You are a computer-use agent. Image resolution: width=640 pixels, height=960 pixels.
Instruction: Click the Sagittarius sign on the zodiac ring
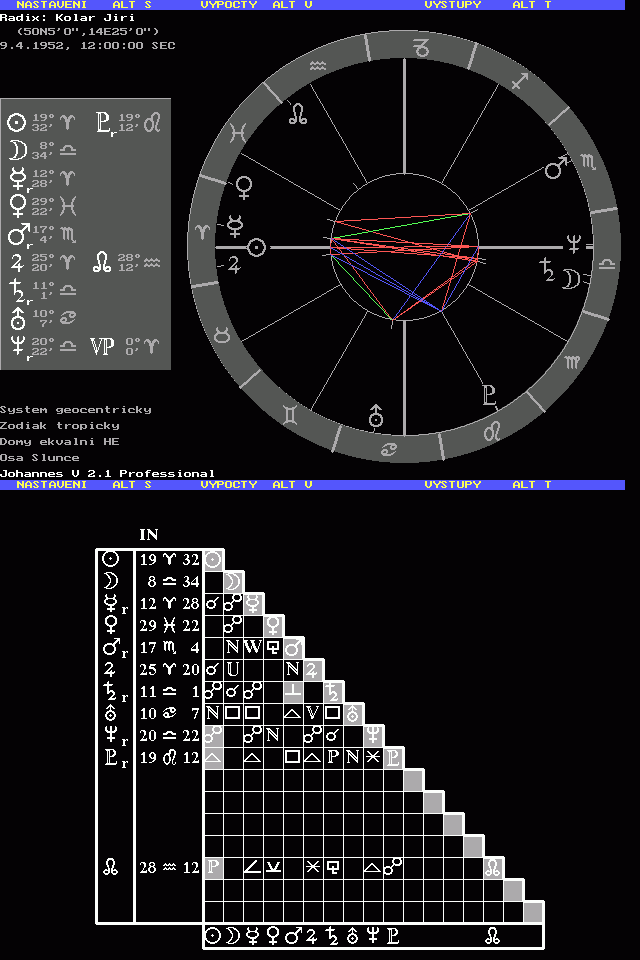tap(518, 83)
